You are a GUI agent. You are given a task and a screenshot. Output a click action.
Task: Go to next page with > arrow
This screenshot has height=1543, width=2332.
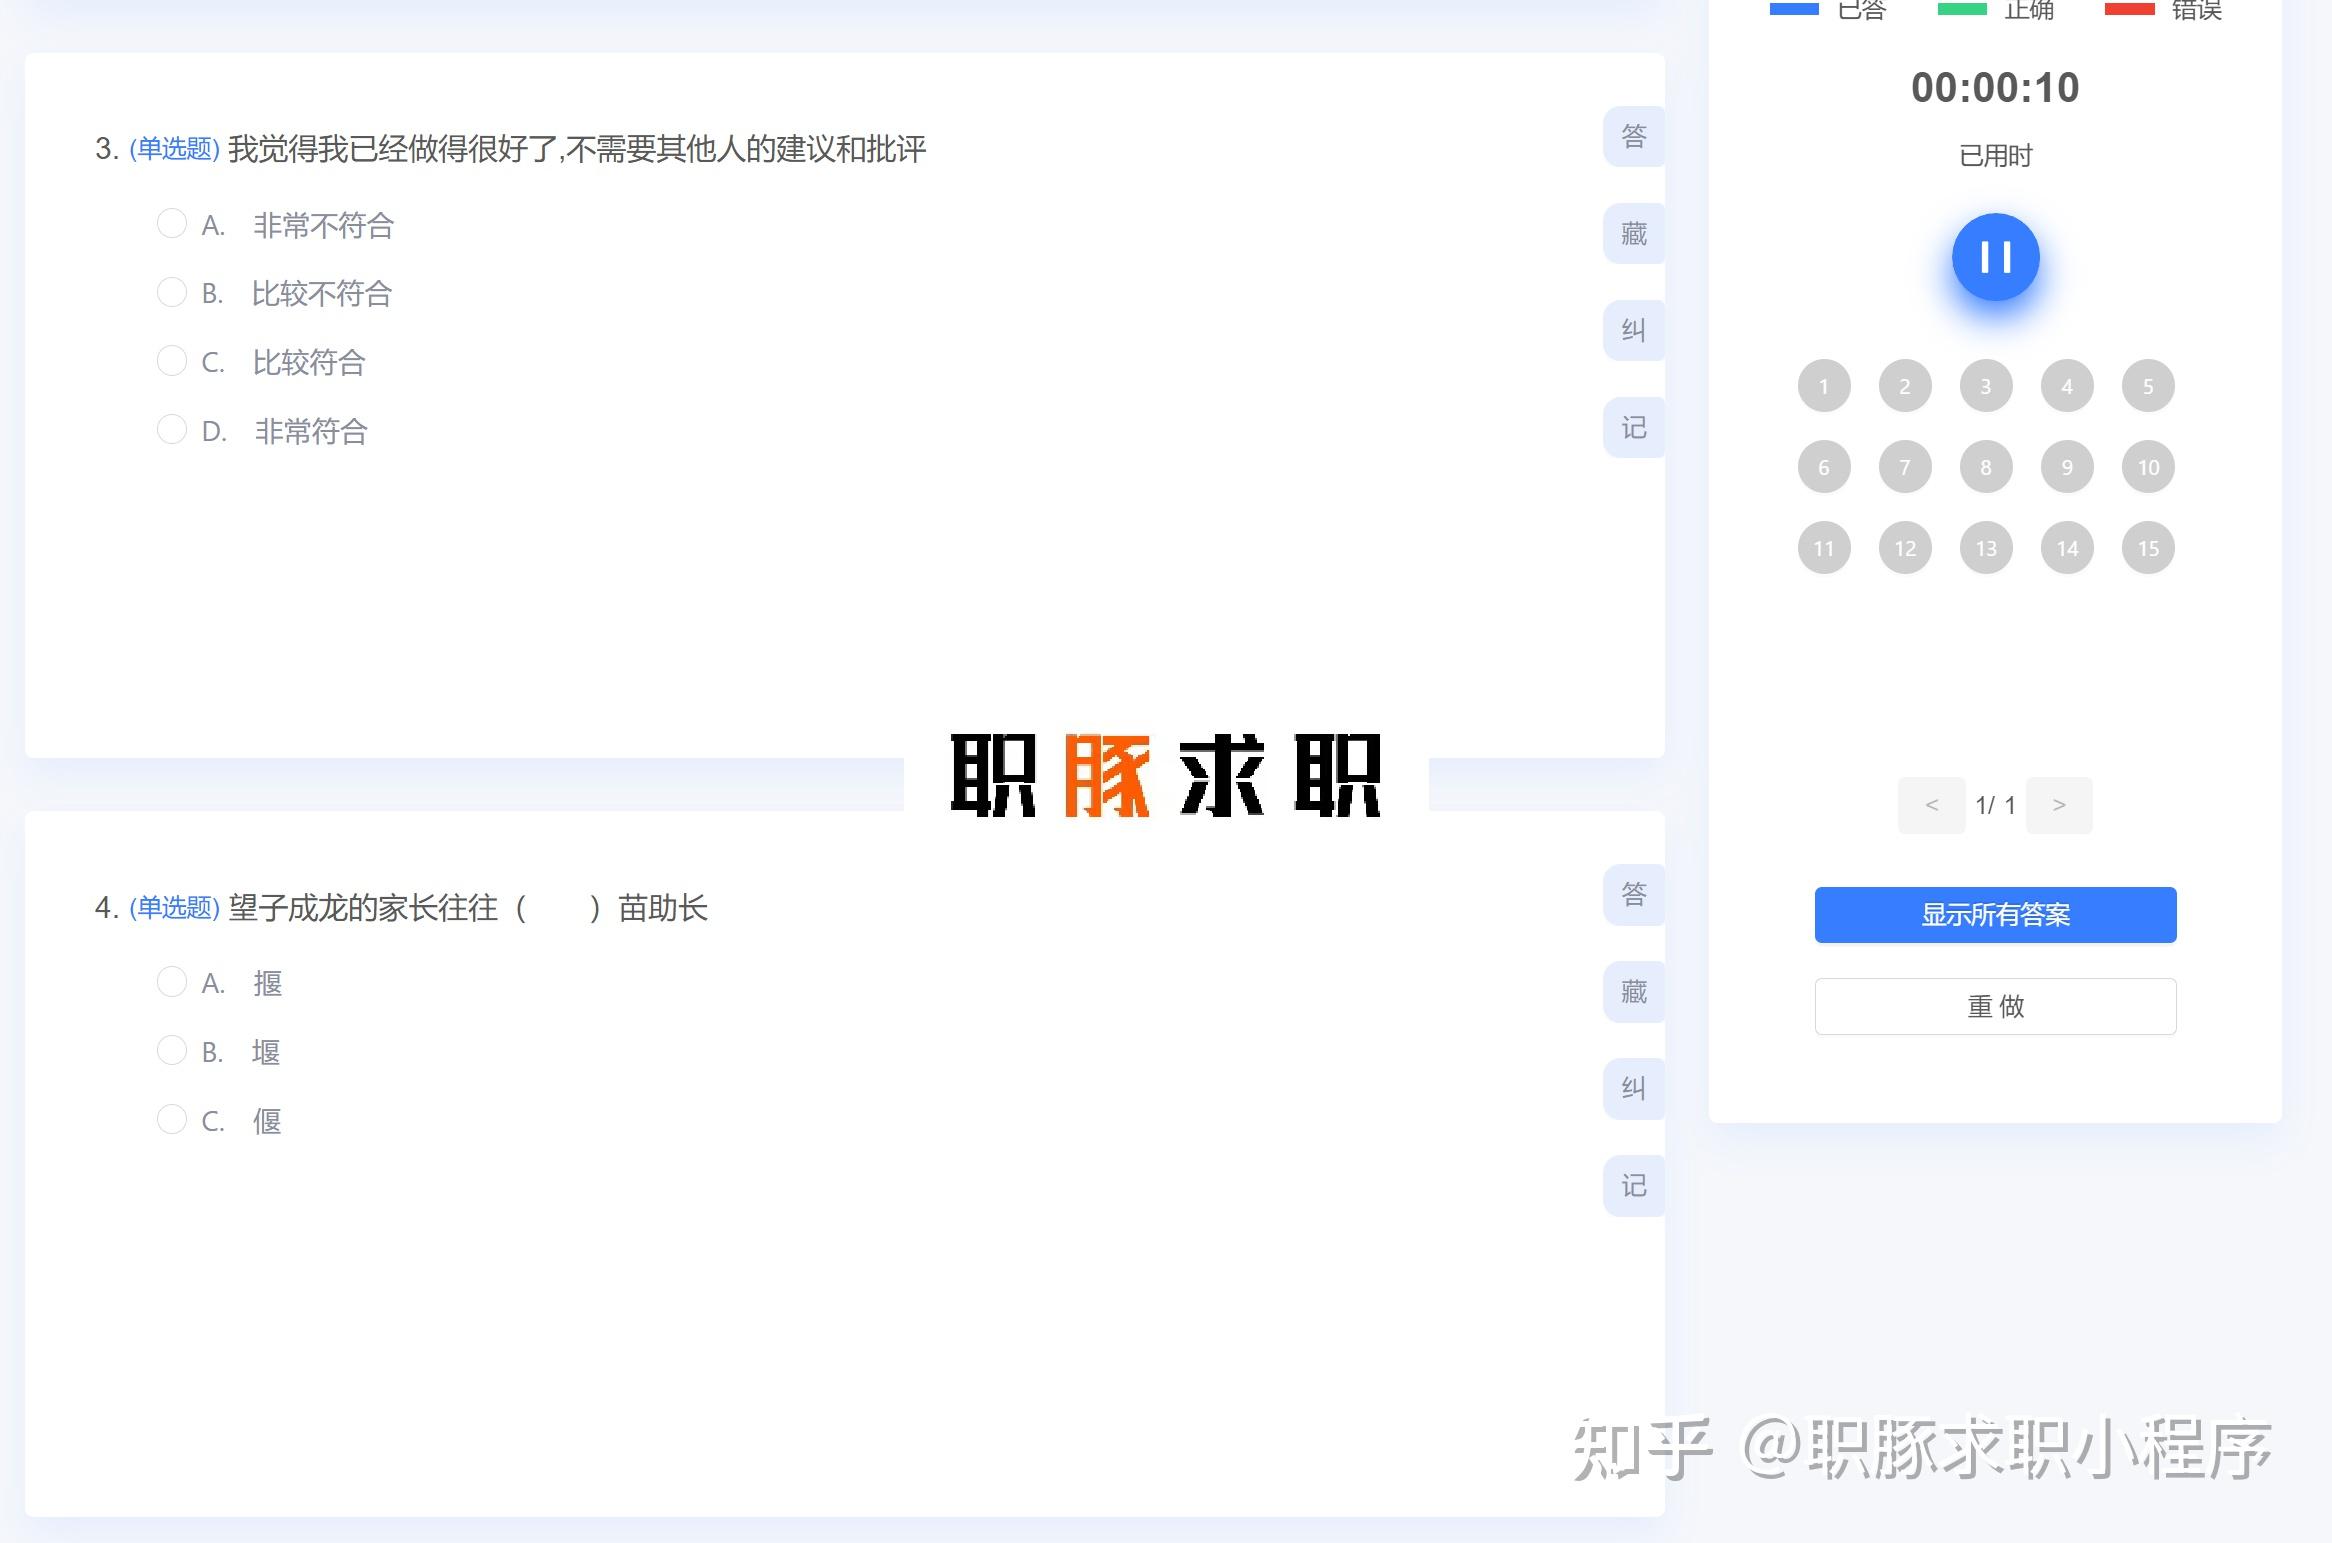pyautogui.click(x=2058, y=805)
